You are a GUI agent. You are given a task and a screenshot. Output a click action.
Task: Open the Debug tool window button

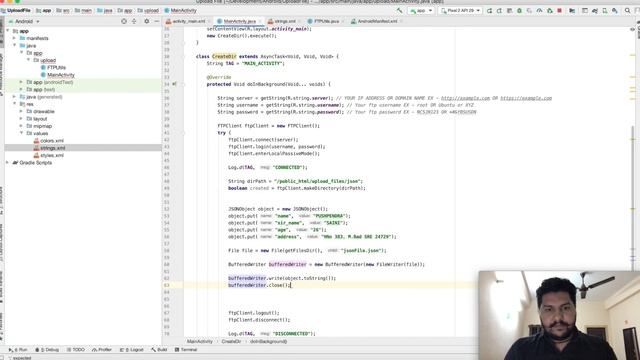[47, 350]
